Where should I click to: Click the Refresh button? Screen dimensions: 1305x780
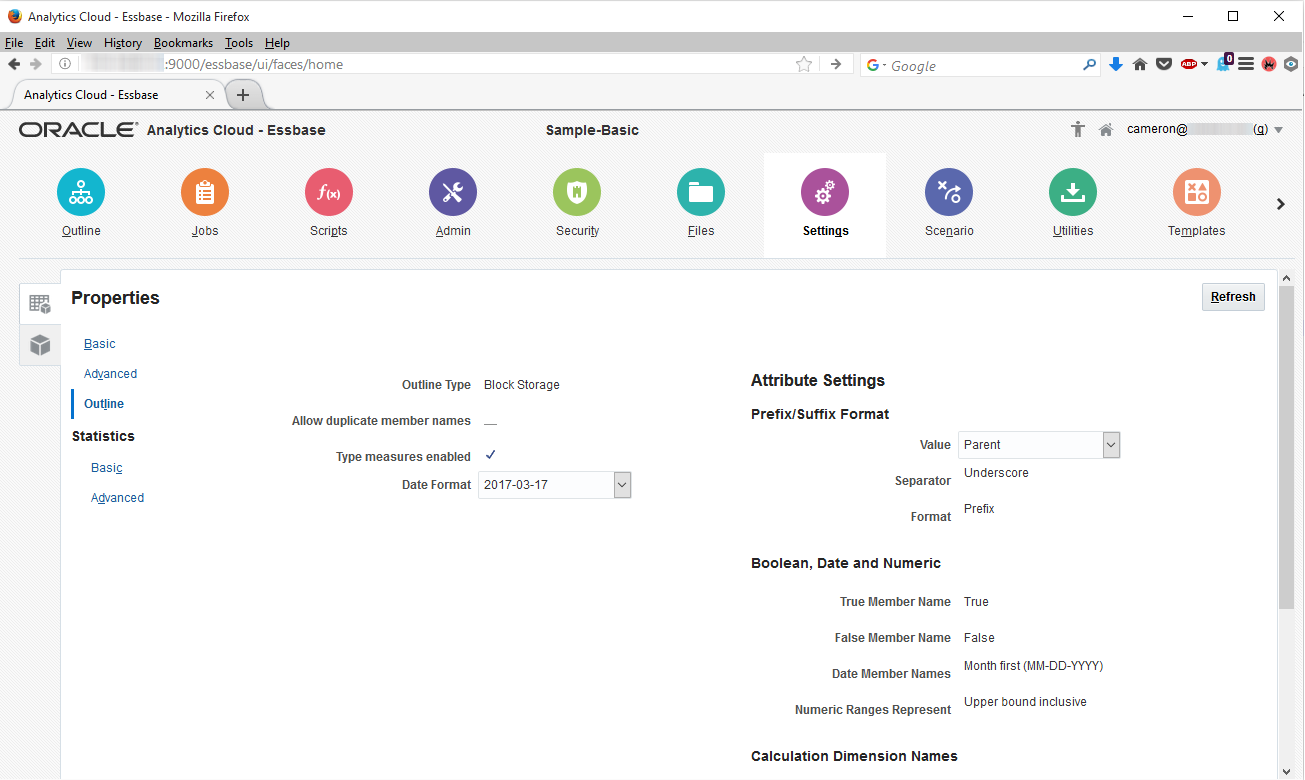pos(1233,297)
